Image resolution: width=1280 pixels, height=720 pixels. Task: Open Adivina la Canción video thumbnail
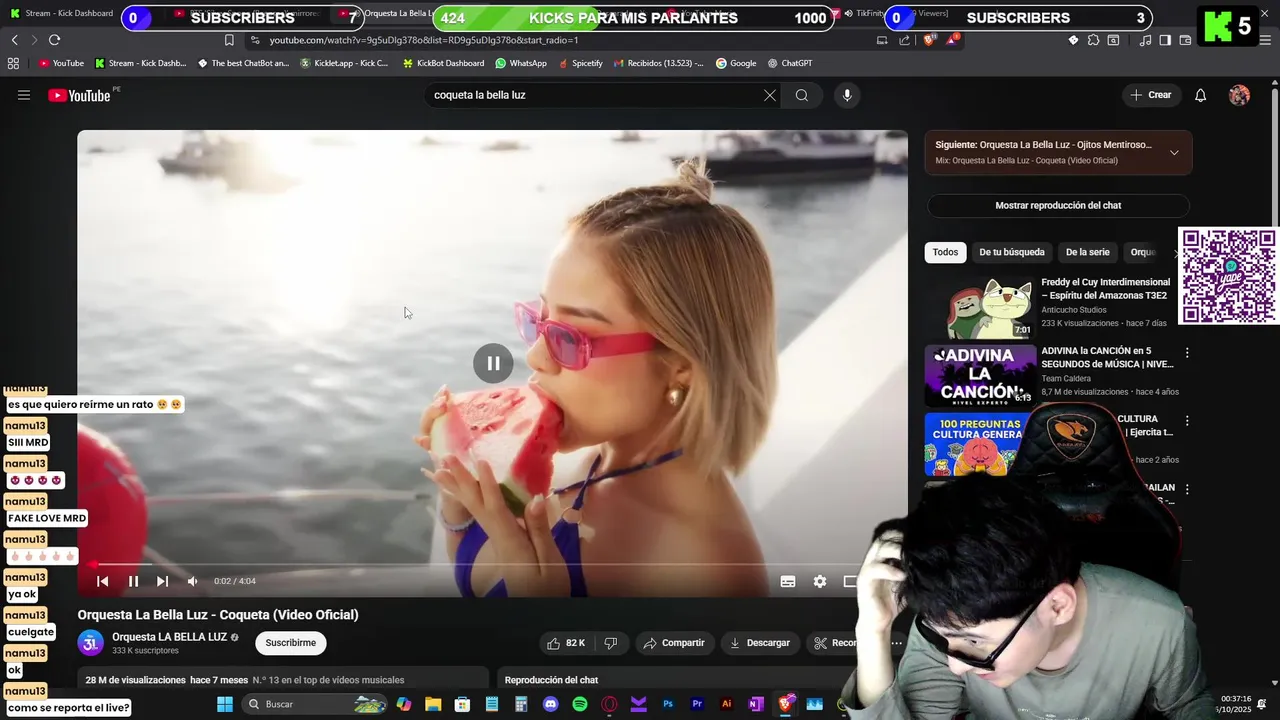(979, 375)
